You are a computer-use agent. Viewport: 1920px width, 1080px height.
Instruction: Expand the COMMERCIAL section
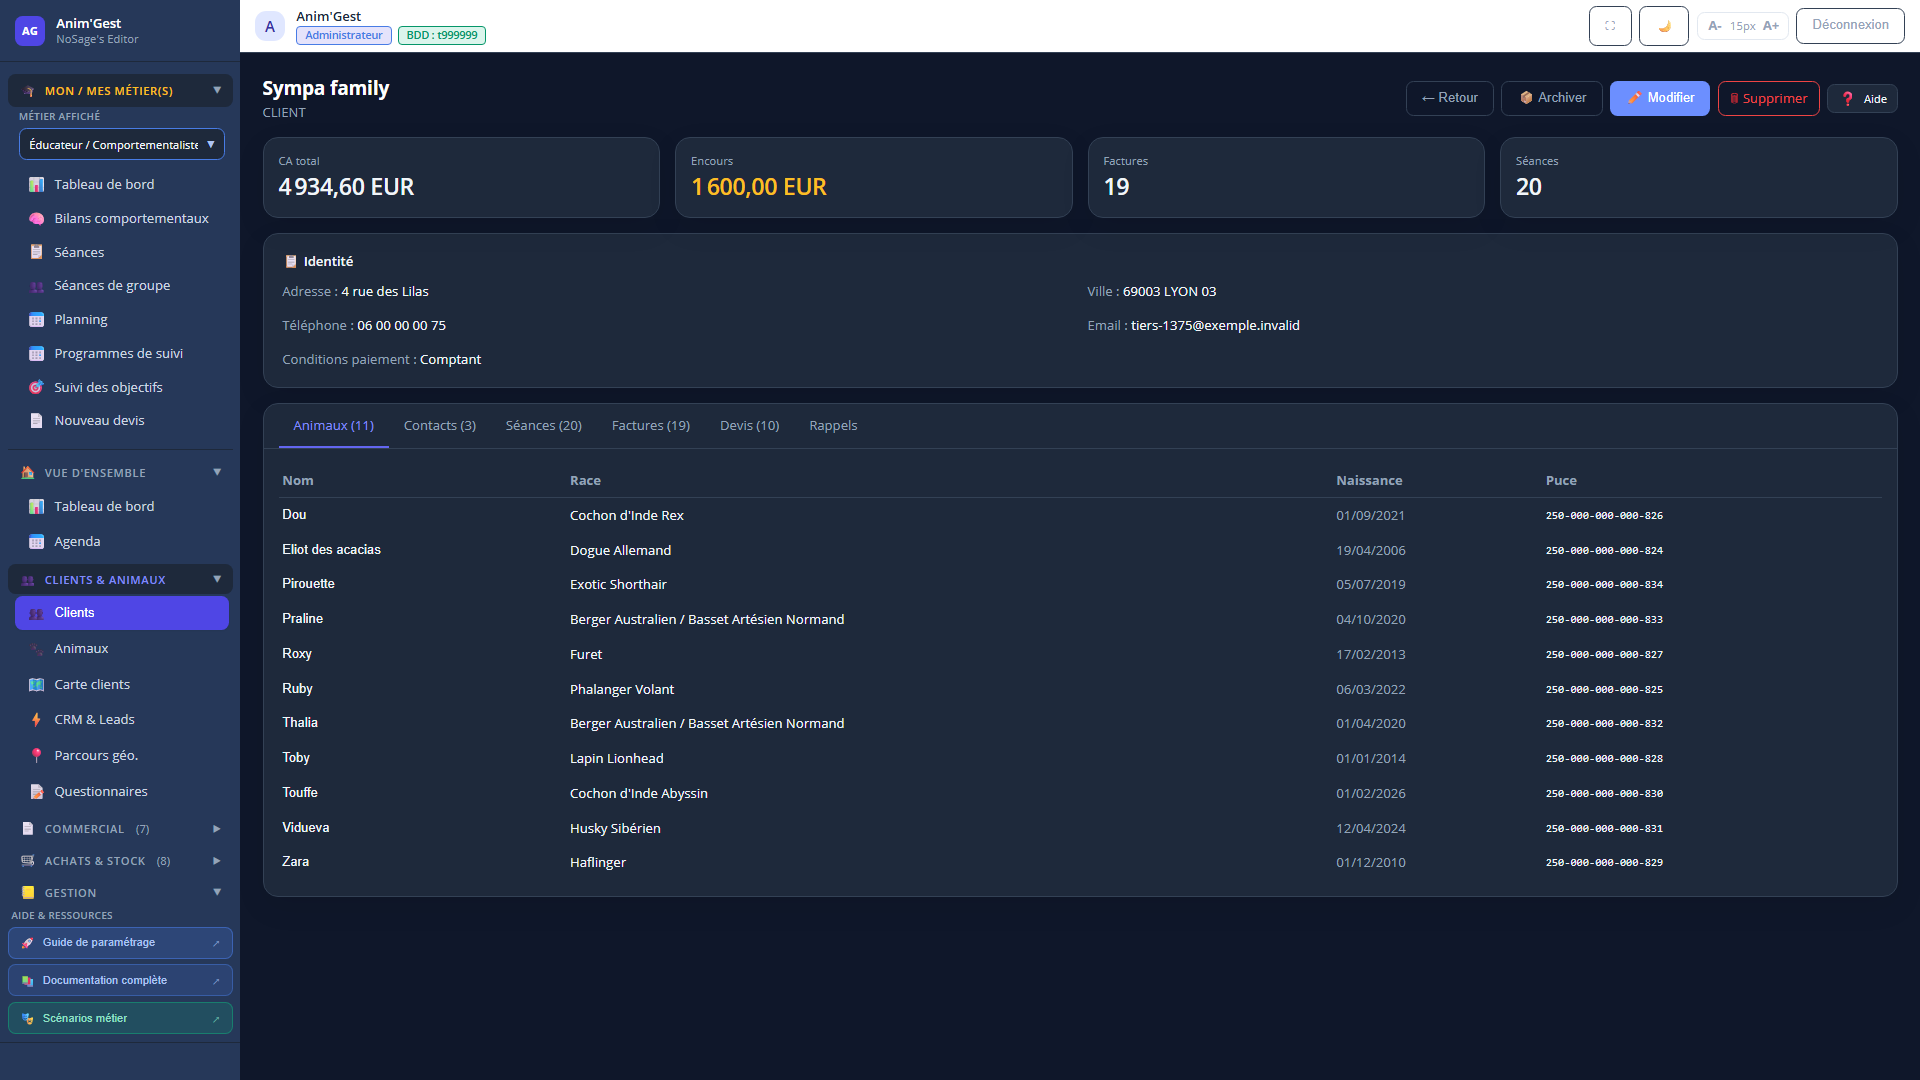coord(120,829)
